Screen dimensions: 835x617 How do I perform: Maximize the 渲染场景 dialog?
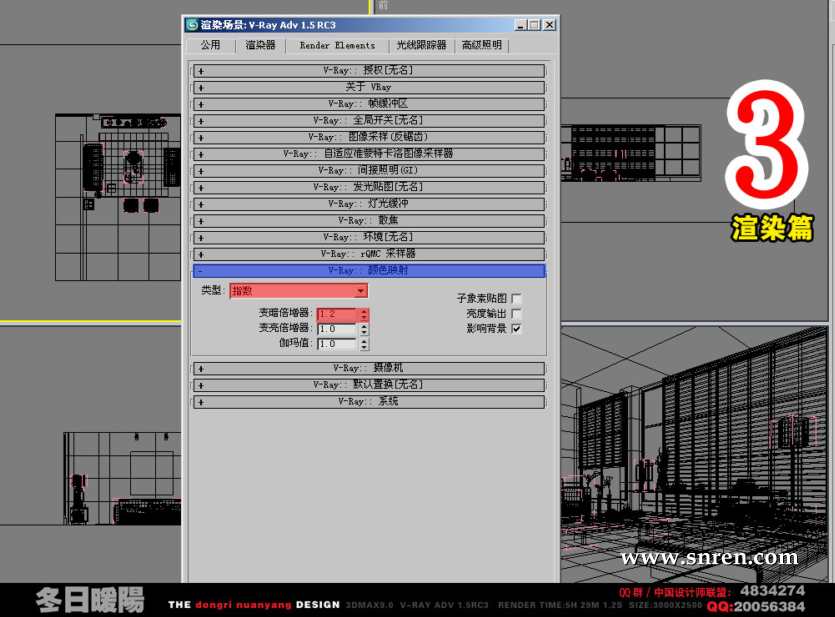coord(533,24)
